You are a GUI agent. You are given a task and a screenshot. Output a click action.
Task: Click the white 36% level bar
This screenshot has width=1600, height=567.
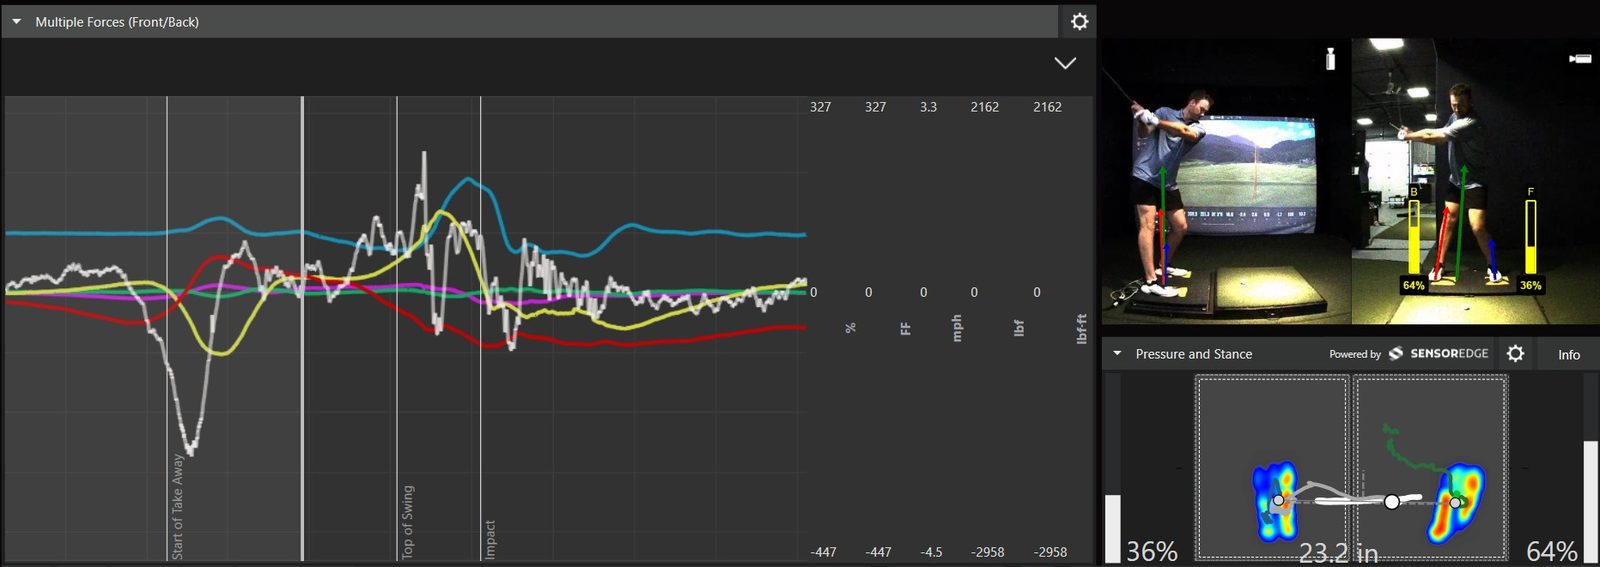click(1113, 528)
